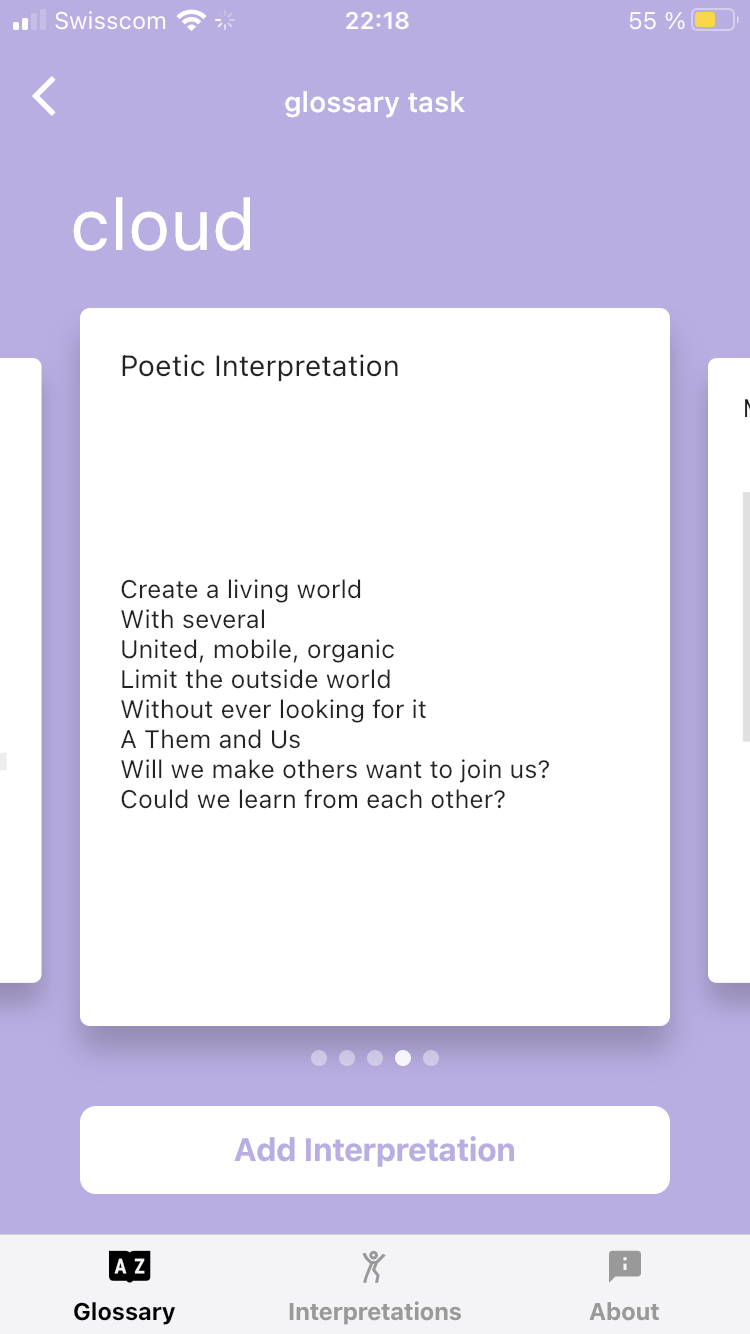
Task: Click the Glossary A-Z icon
Action: [128, 1267]
